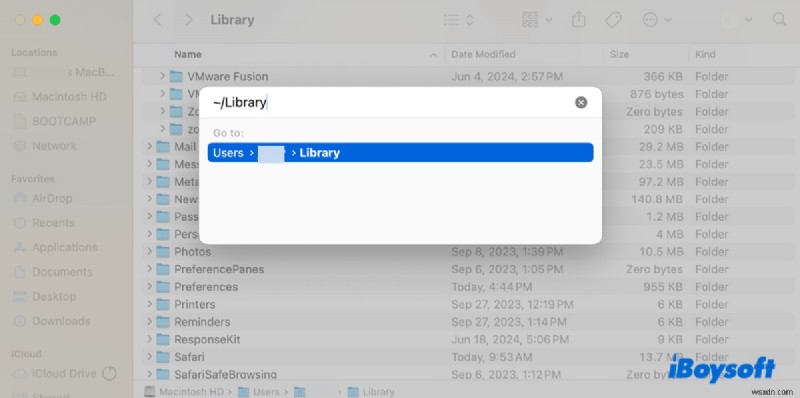Open the More actions ellipsis menu
The image size is (800, 398).
click(657, 20)
